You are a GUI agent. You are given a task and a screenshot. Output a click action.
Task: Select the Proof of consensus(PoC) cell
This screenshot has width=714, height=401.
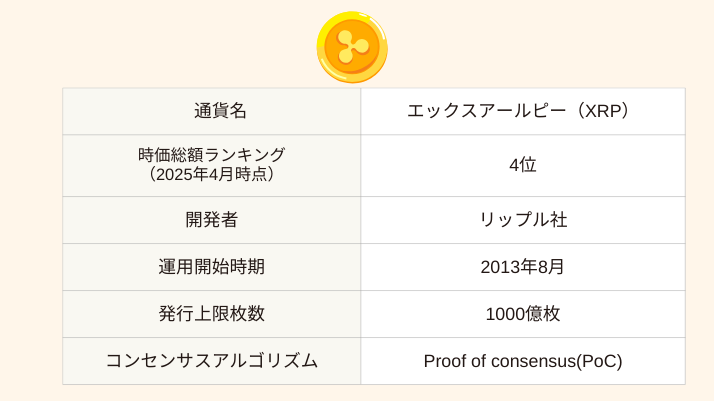click(x=523, y=361)
